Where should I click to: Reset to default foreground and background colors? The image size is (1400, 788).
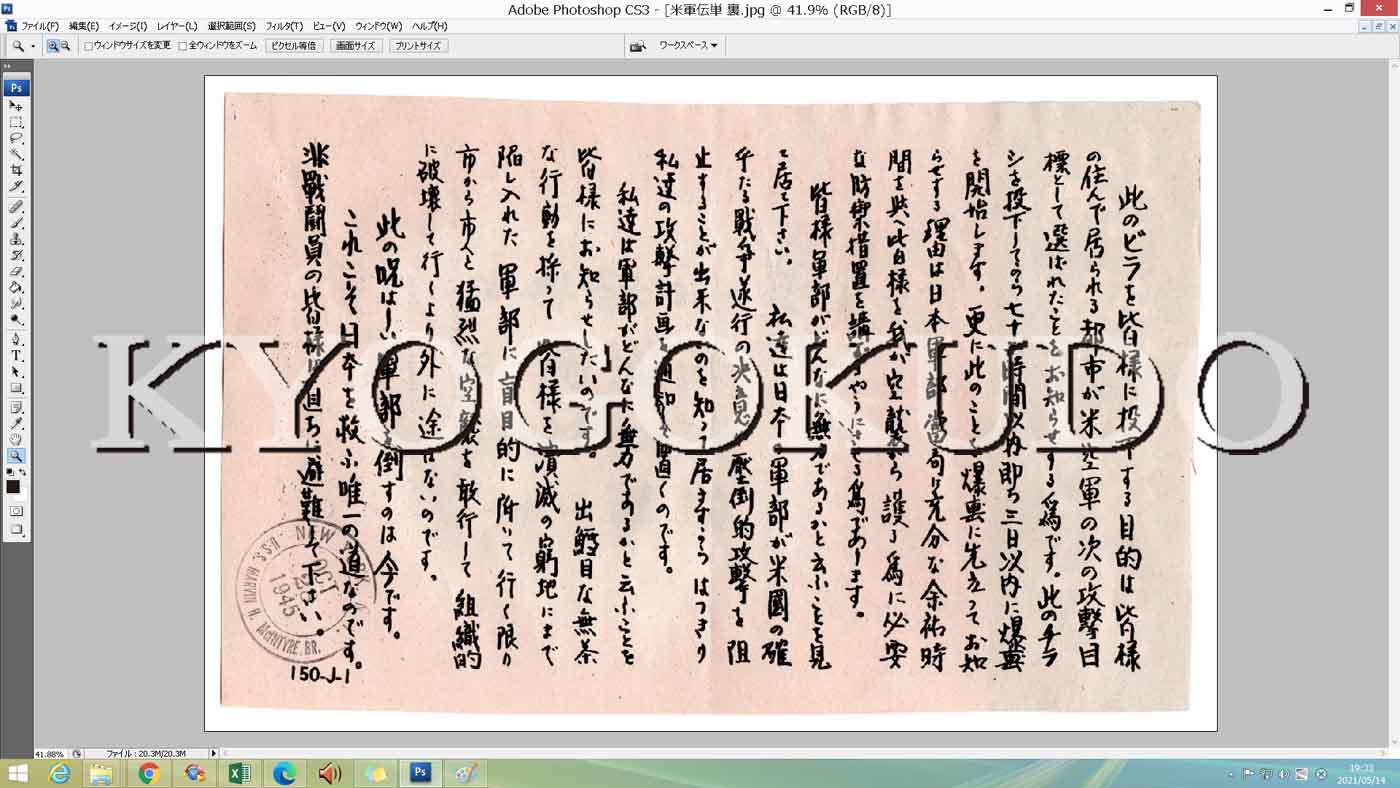pos(10,471)
